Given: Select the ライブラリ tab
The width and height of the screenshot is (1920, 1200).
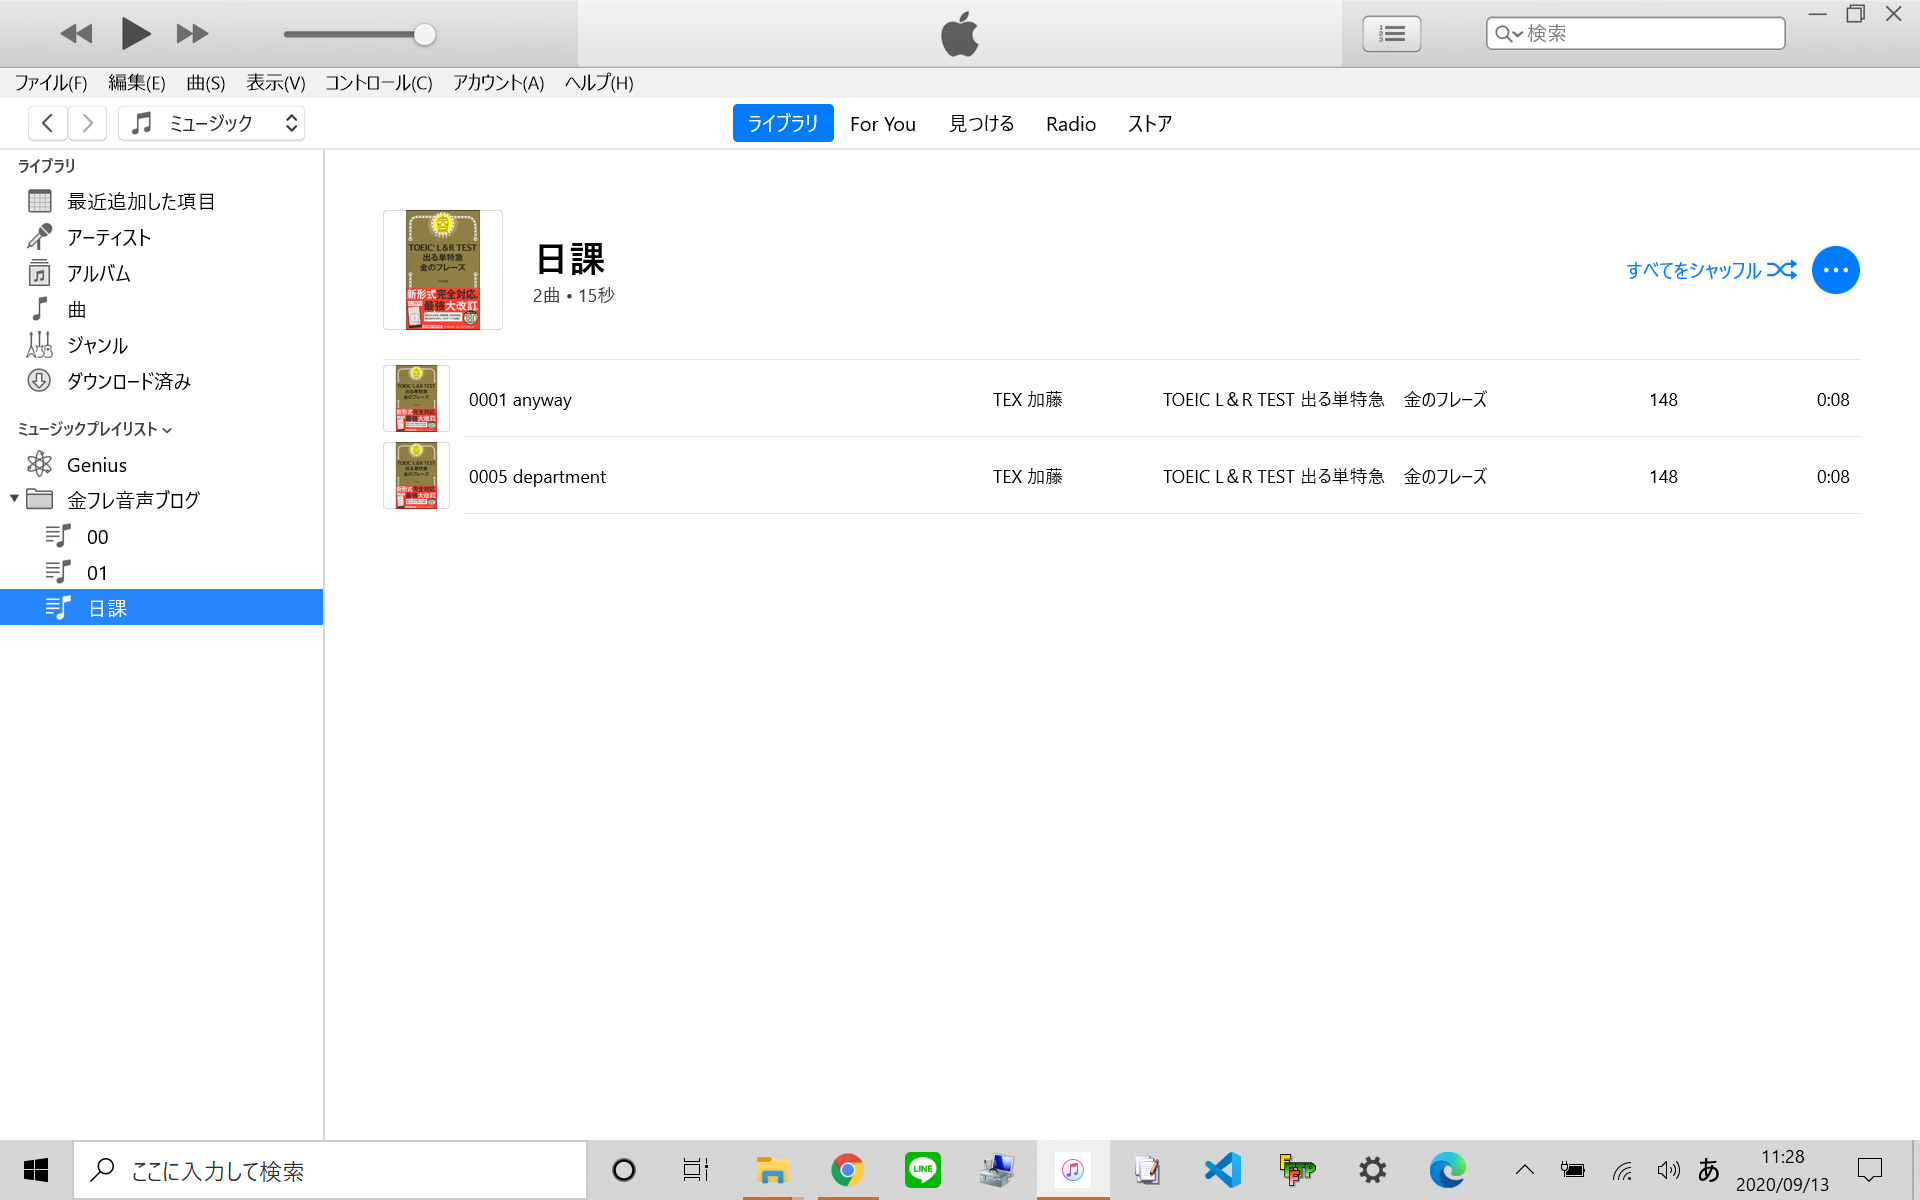Looking at the screenshot, I should (x=784, y=122).
